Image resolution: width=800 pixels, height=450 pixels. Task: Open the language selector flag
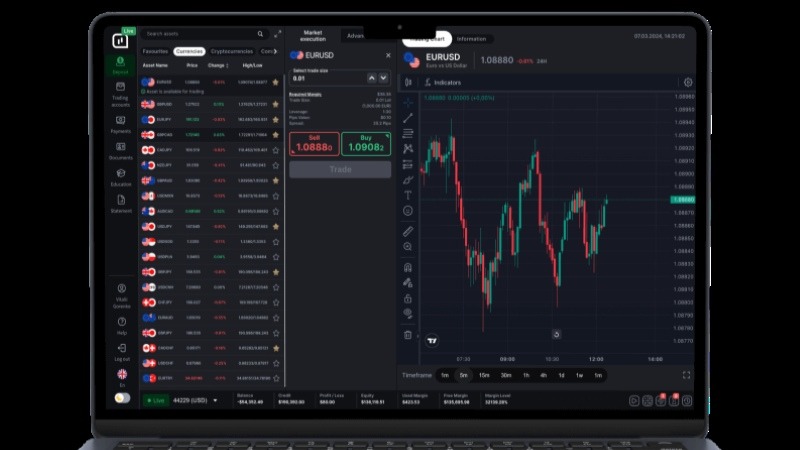pos(121,374)
